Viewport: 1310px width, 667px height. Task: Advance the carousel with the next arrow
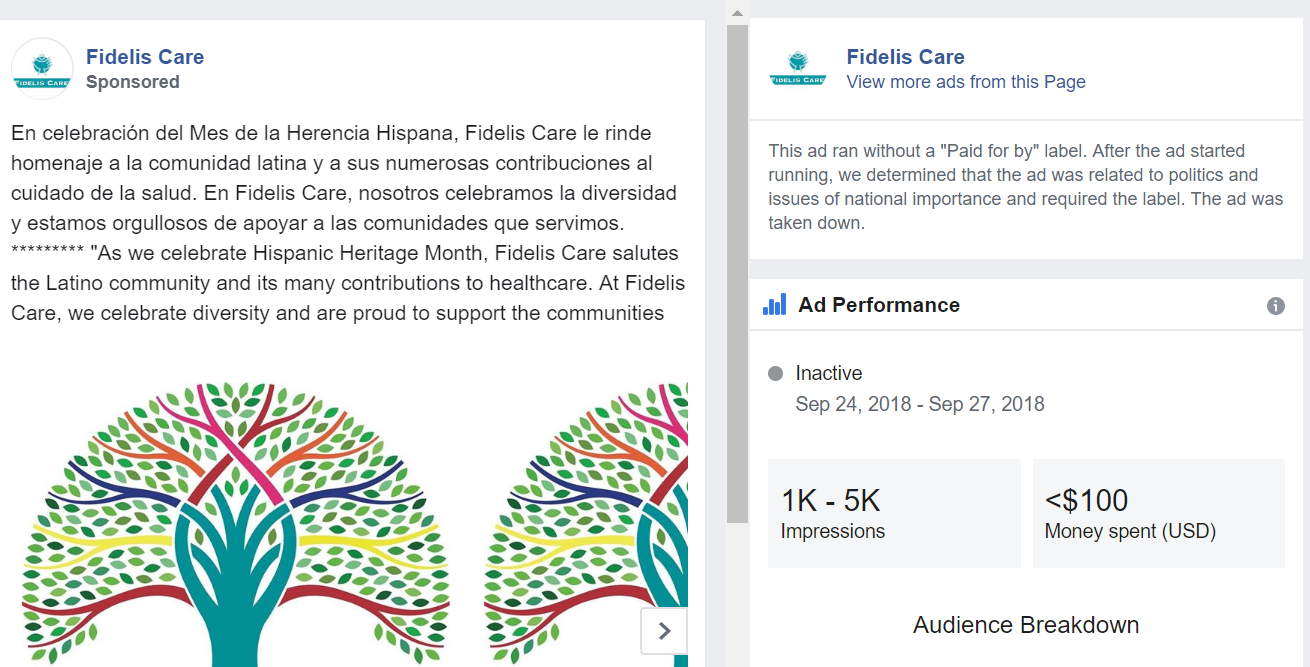click(664, 631)
